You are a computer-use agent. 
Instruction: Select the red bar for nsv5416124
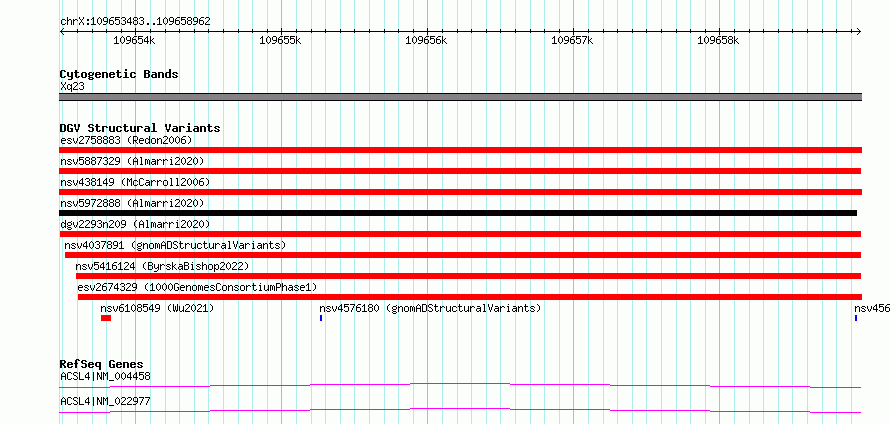coord(468,276)
